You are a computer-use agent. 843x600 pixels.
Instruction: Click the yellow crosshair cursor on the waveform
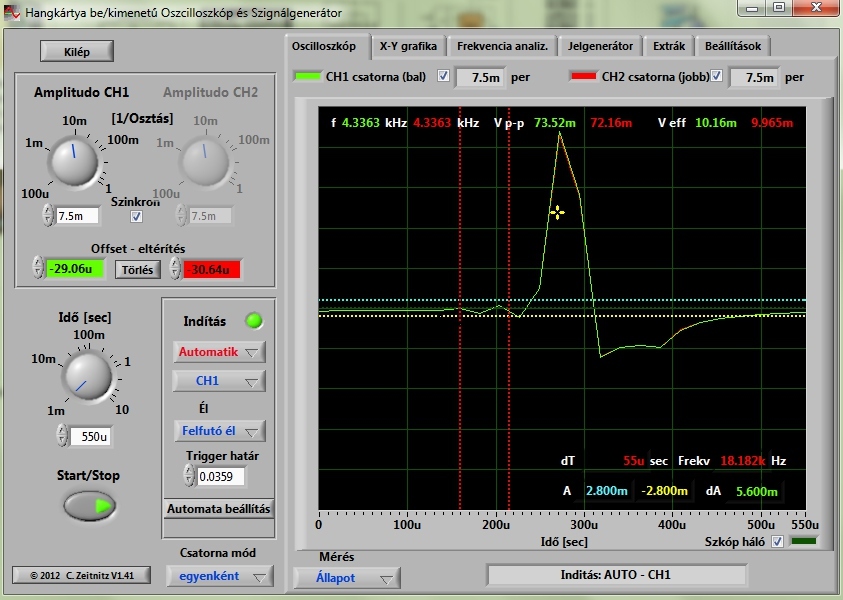[557, 213]
